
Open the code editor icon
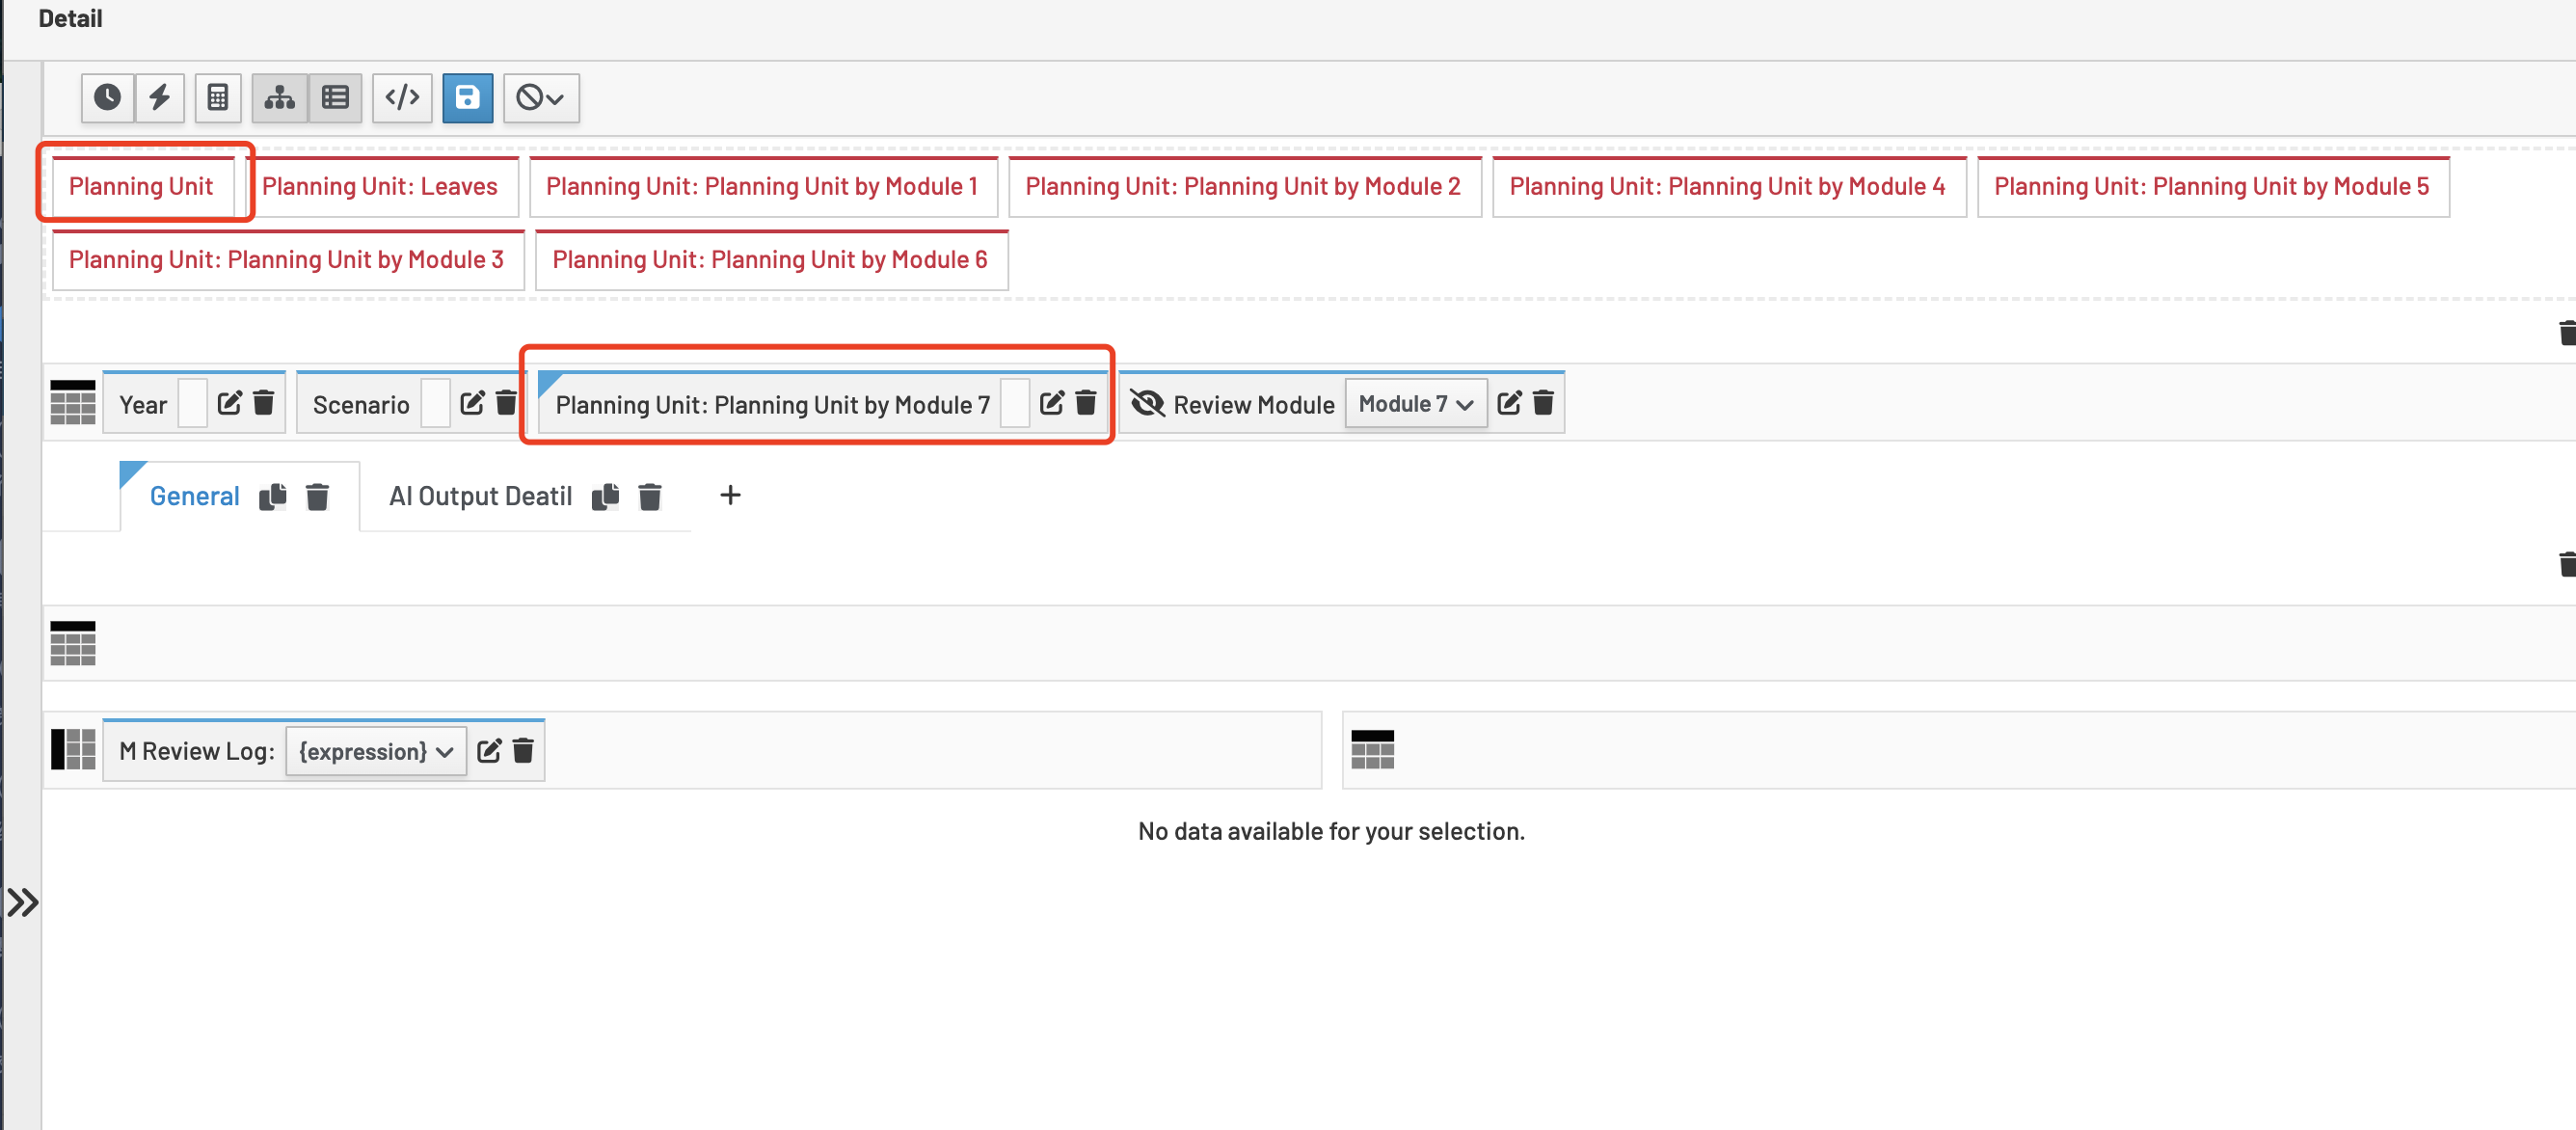tap(402, 97)
